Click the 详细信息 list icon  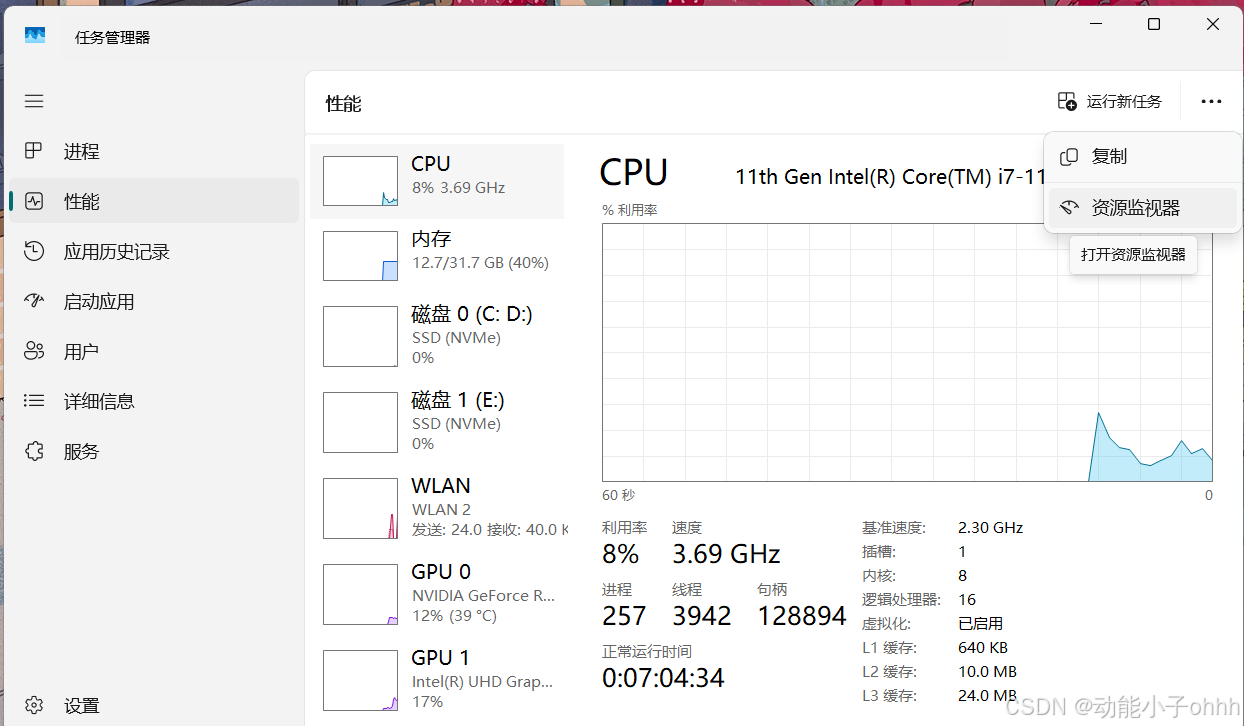tap(34, 401)
